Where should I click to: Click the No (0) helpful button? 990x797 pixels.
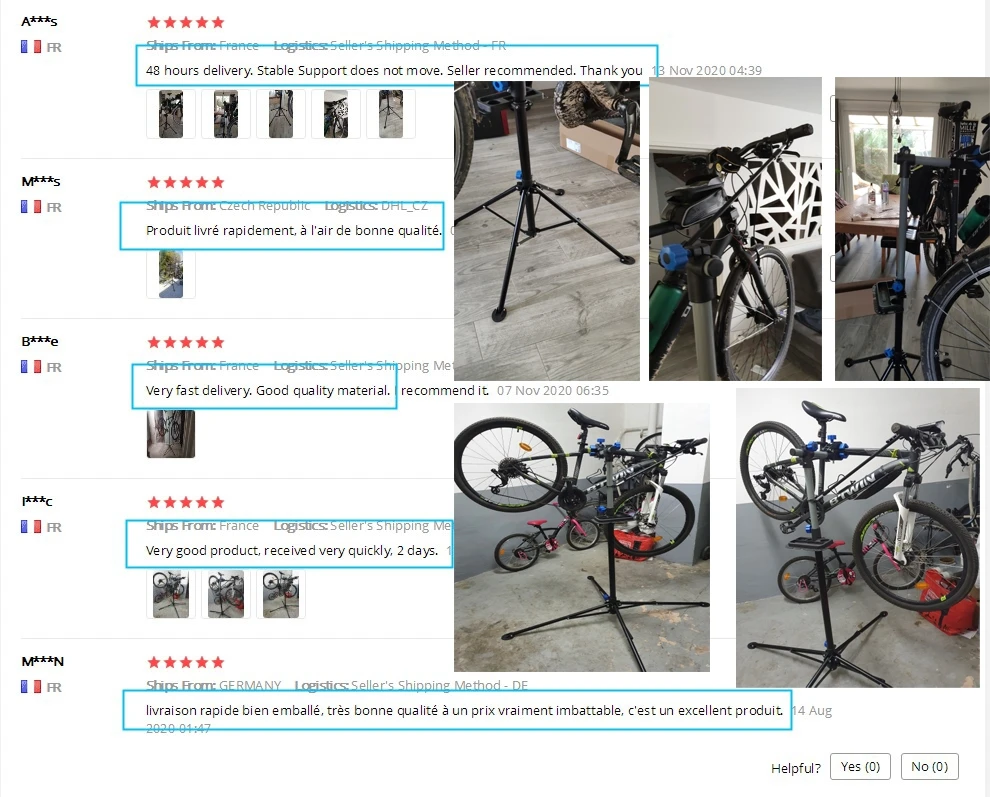(929, 767)
